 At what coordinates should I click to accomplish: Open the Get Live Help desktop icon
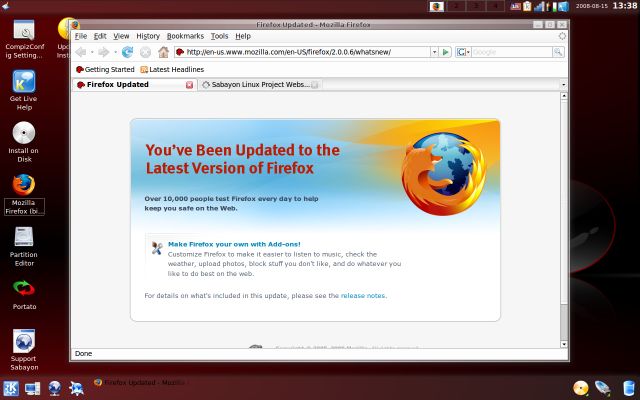[x=24, y=90]
